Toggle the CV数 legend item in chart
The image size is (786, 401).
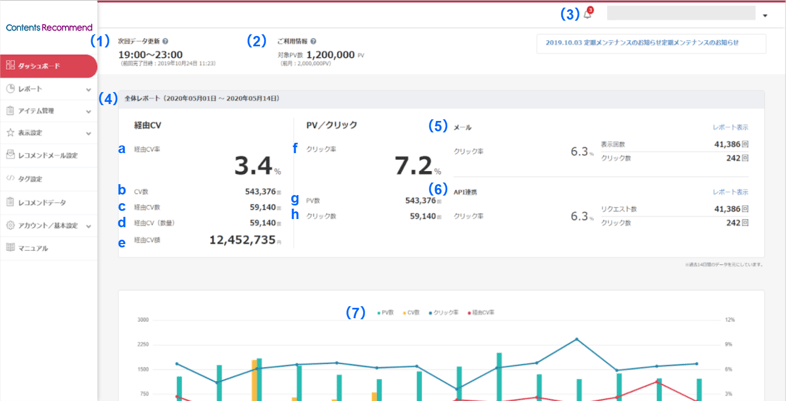pyautogui.click(x=411, y=312)
